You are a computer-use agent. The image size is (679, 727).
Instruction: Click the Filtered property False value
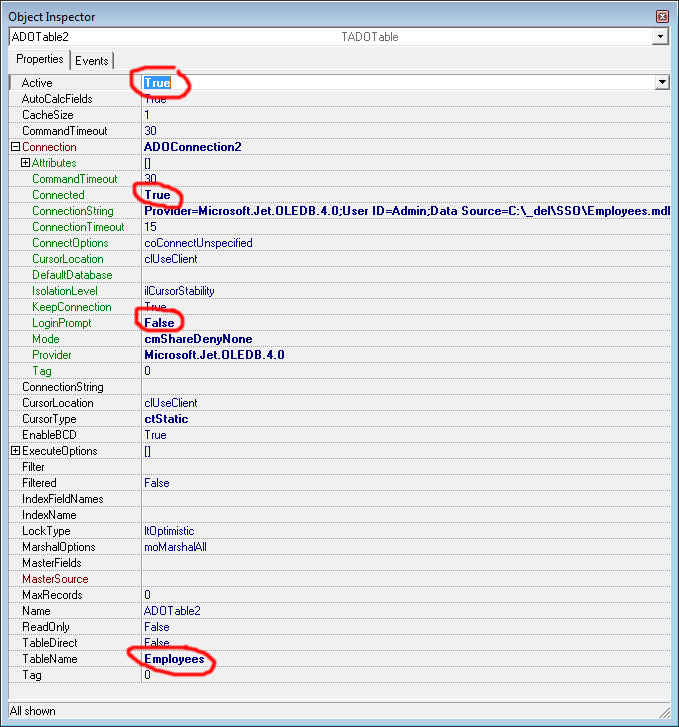(157, 483)
